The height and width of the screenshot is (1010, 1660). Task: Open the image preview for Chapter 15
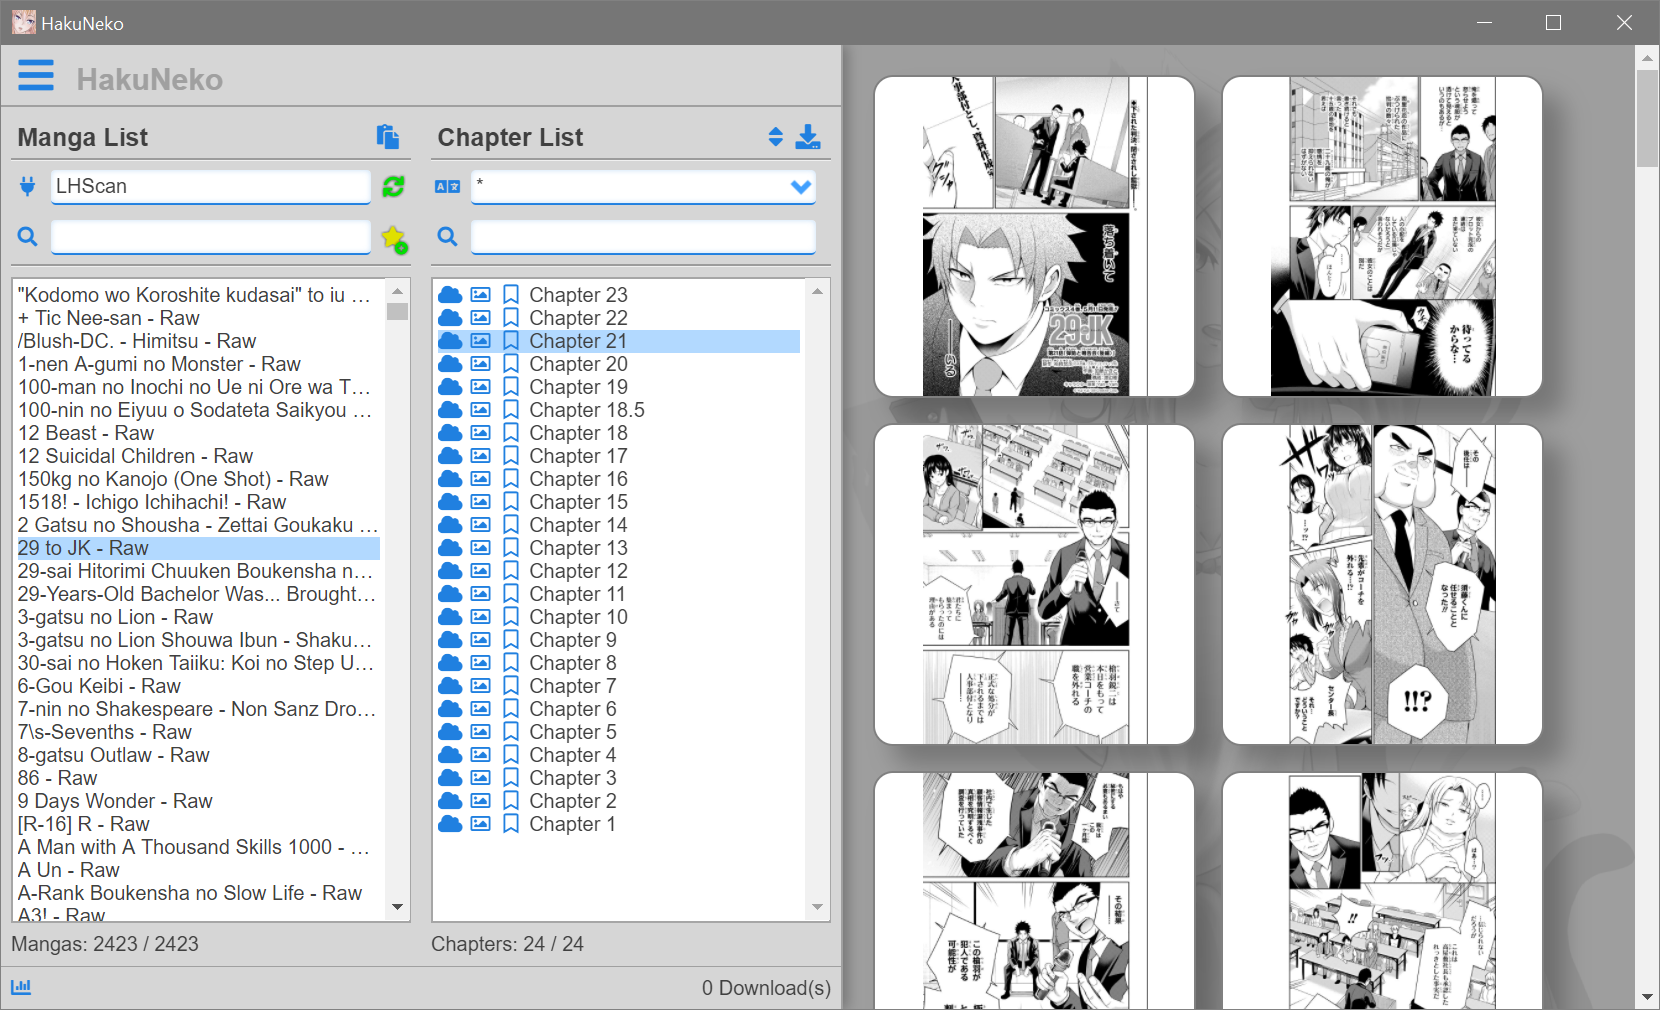[481, 501]
